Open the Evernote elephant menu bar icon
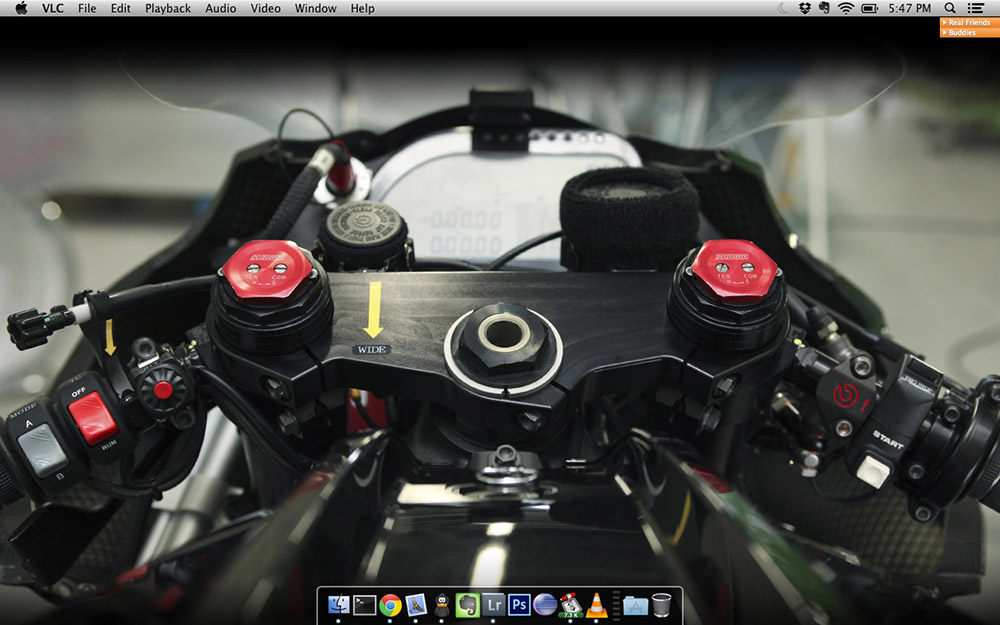 (824, 8)
